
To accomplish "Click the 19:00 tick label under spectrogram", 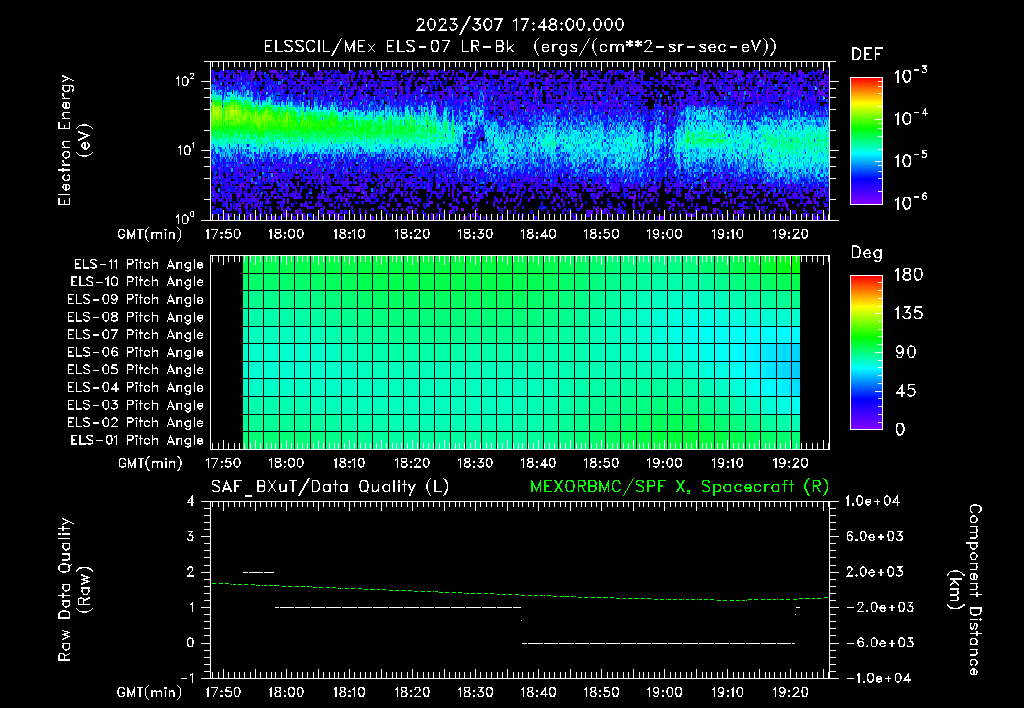I will [664, 234].
